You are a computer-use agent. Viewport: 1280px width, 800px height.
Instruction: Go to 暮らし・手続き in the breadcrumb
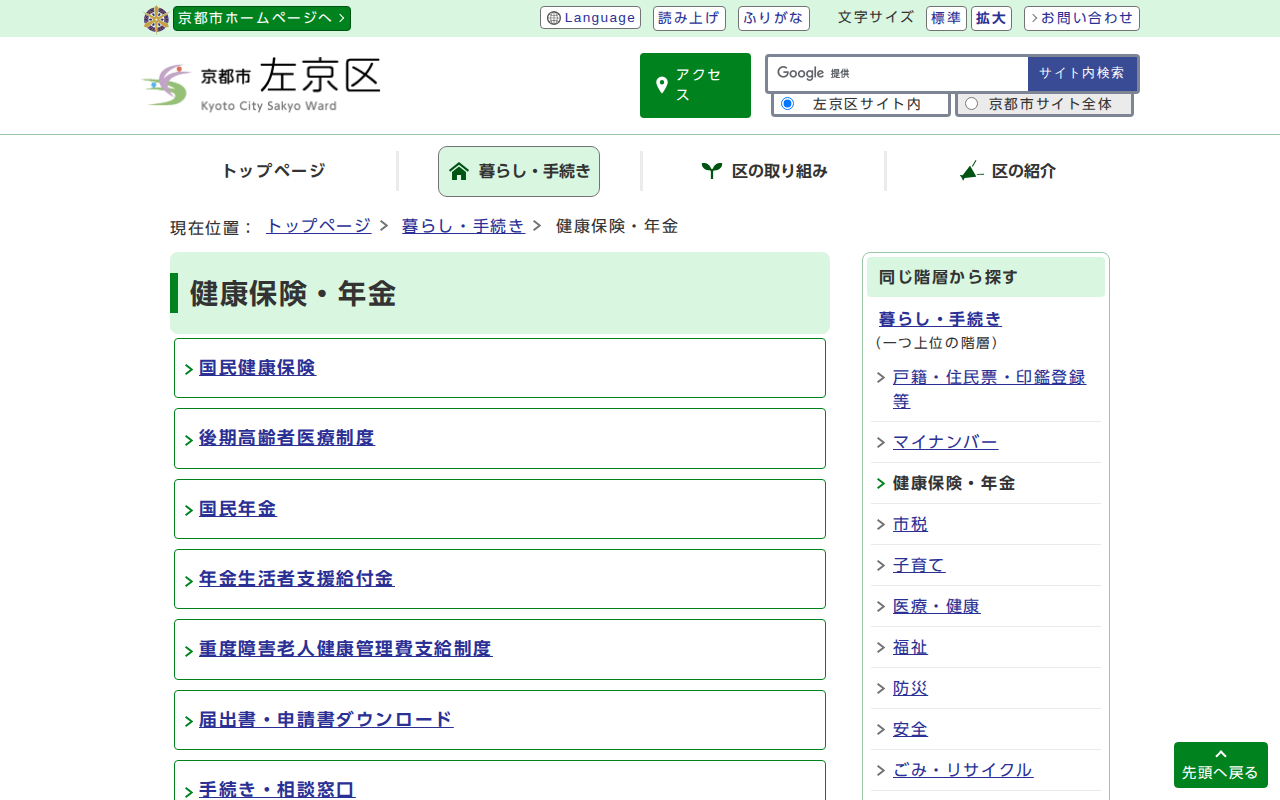point(463,226)
